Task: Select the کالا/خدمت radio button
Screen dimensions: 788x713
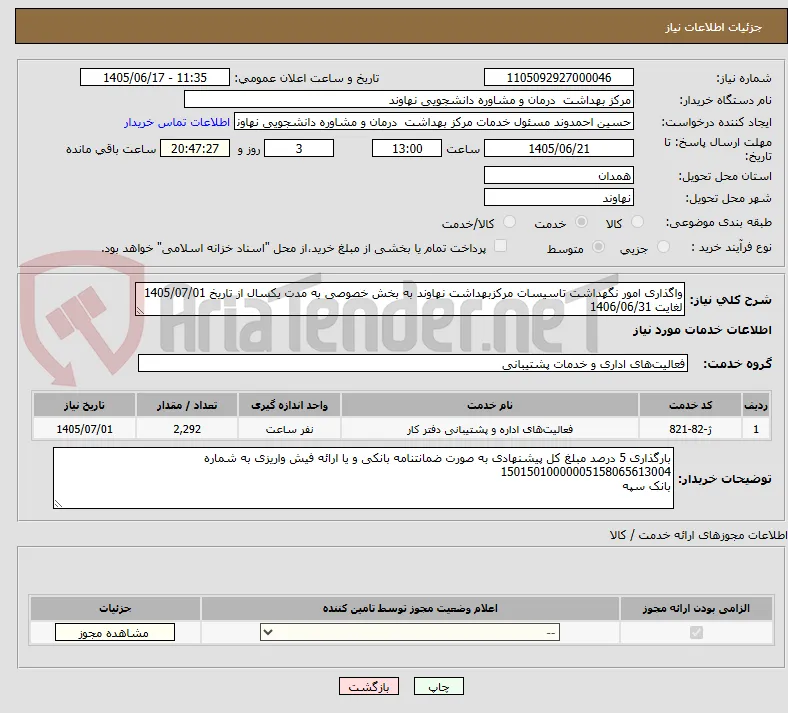Action: pyautogui.click(x=510, y=222)
